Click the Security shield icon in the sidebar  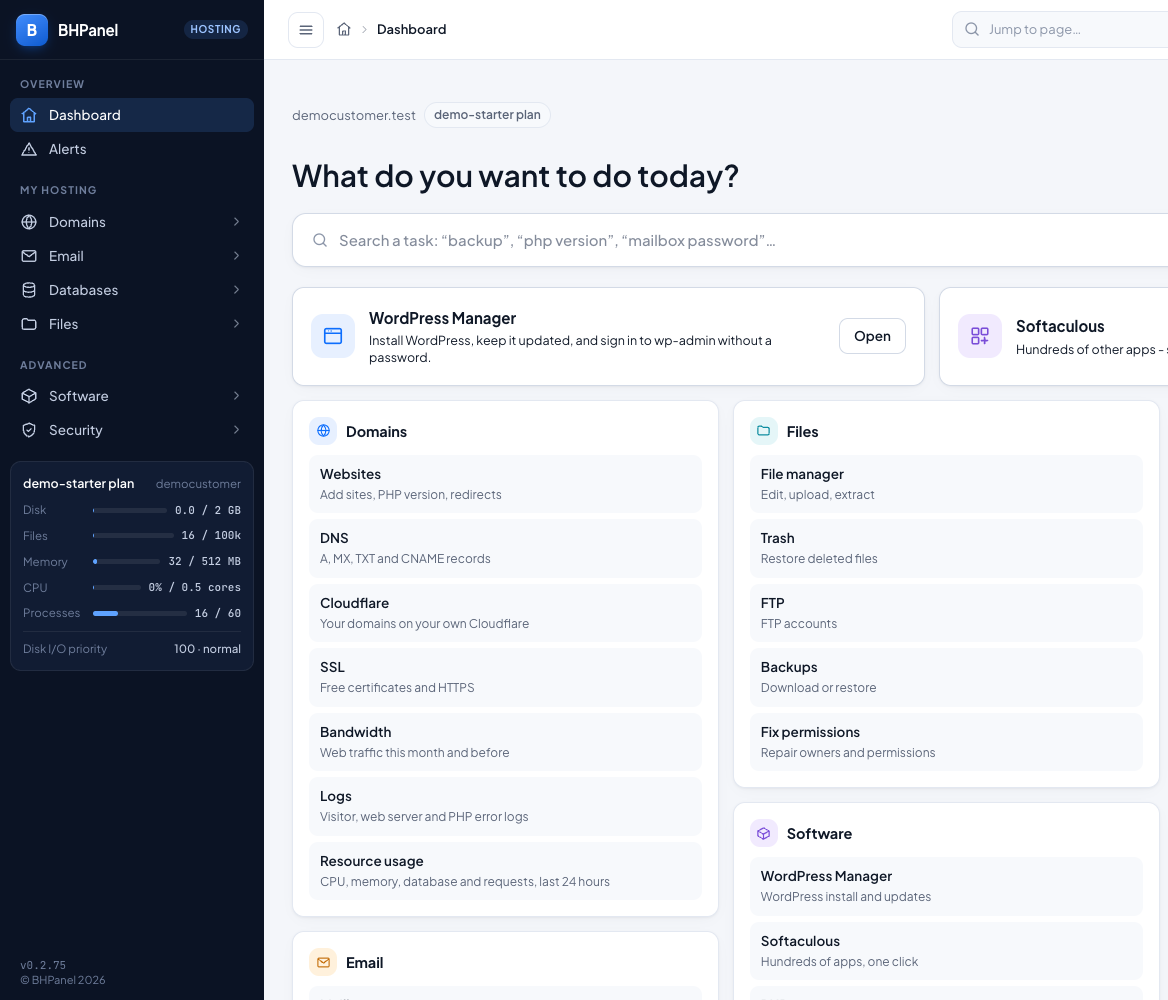29,430
